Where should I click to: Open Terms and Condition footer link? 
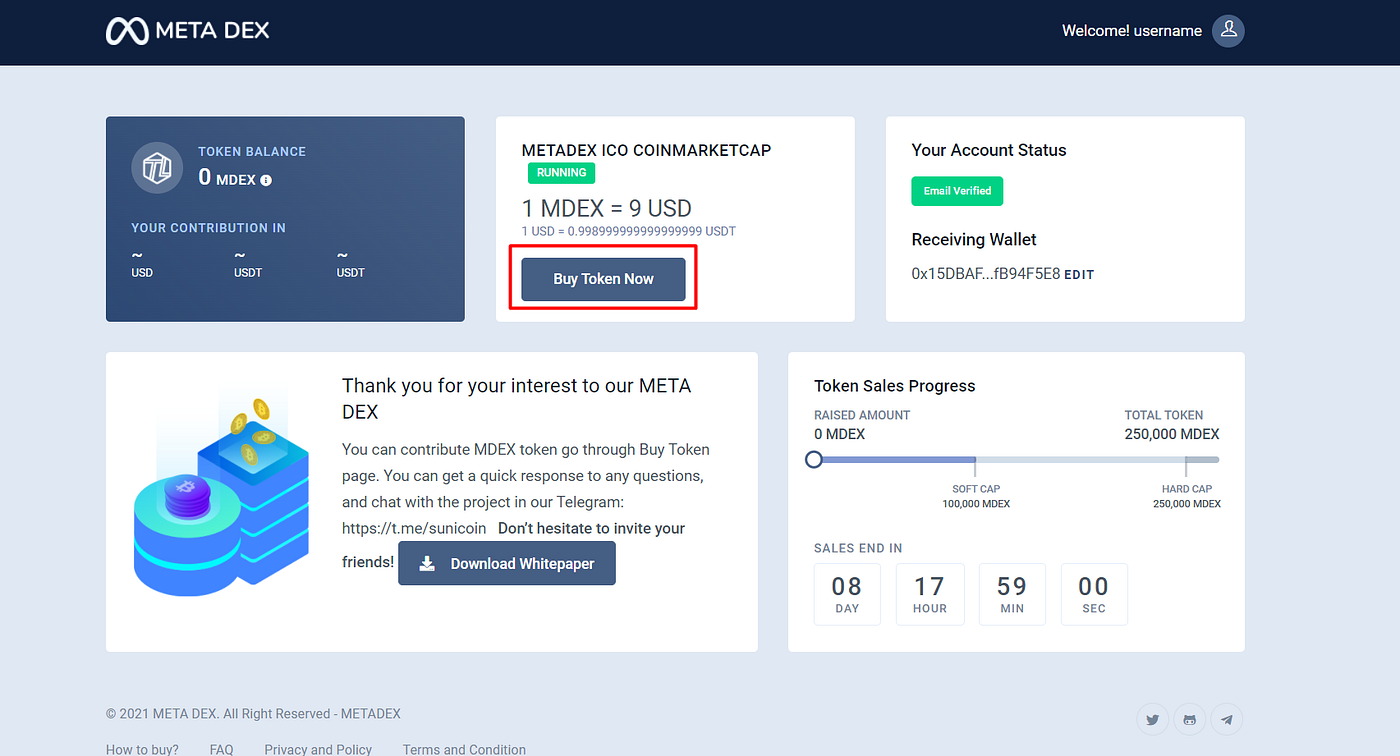[x=464, y=749]
